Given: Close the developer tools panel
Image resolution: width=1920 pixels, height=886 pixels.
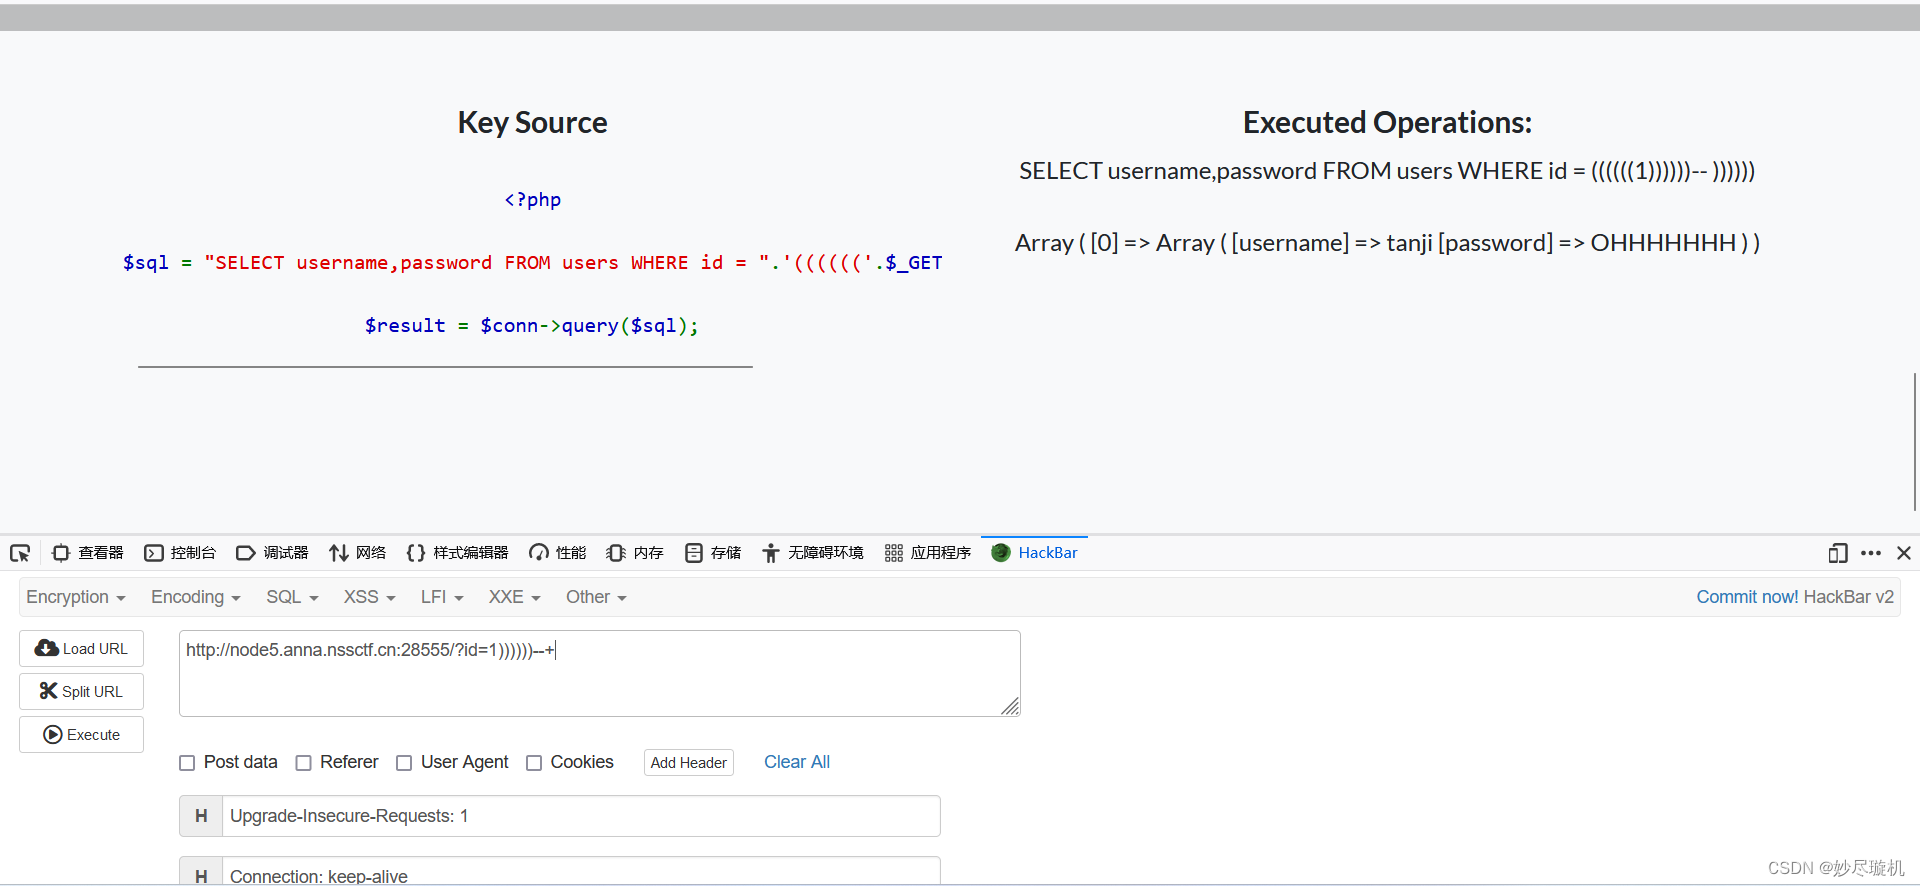Looking at the screenshot, I should click(1904, 553).
